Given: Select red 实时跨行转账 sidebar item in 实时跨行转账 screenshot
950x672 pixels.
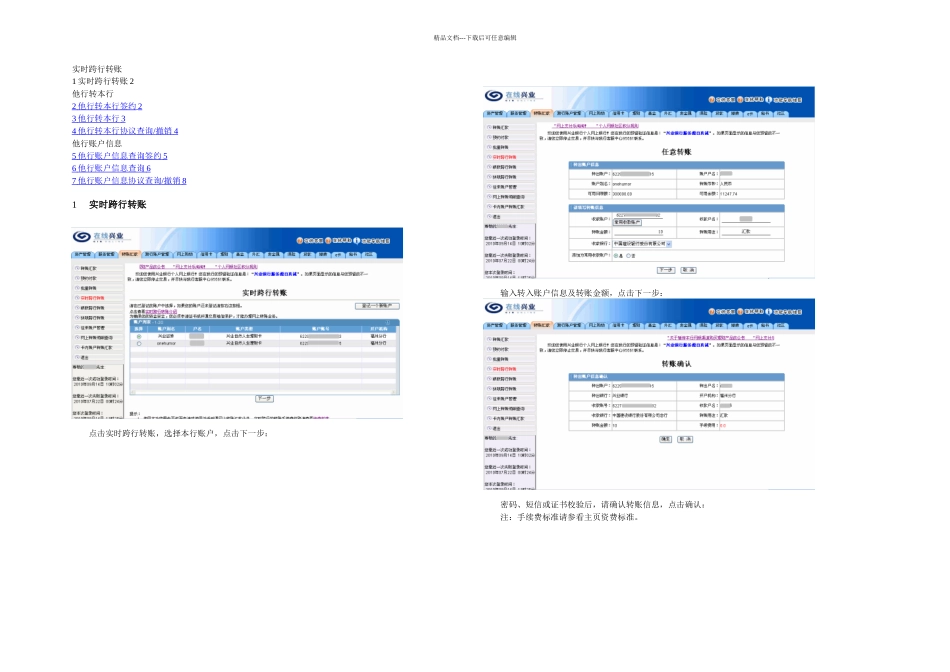Looking at the screenshot, I should 93,298.
